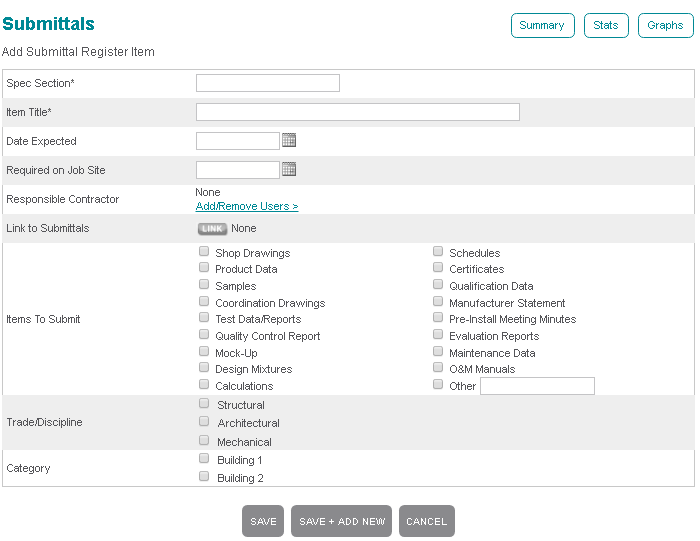Switch to the Stats view
Viewport: 700px width, 541px height.
[x=606, y=25]
